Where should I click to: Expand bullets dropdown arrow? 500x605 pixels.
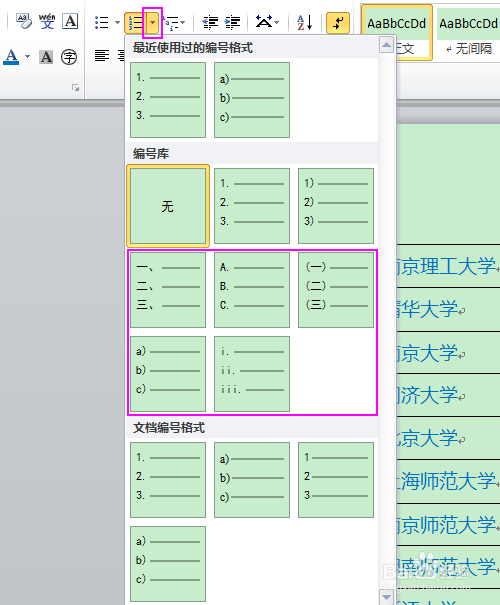coord(117,22)
